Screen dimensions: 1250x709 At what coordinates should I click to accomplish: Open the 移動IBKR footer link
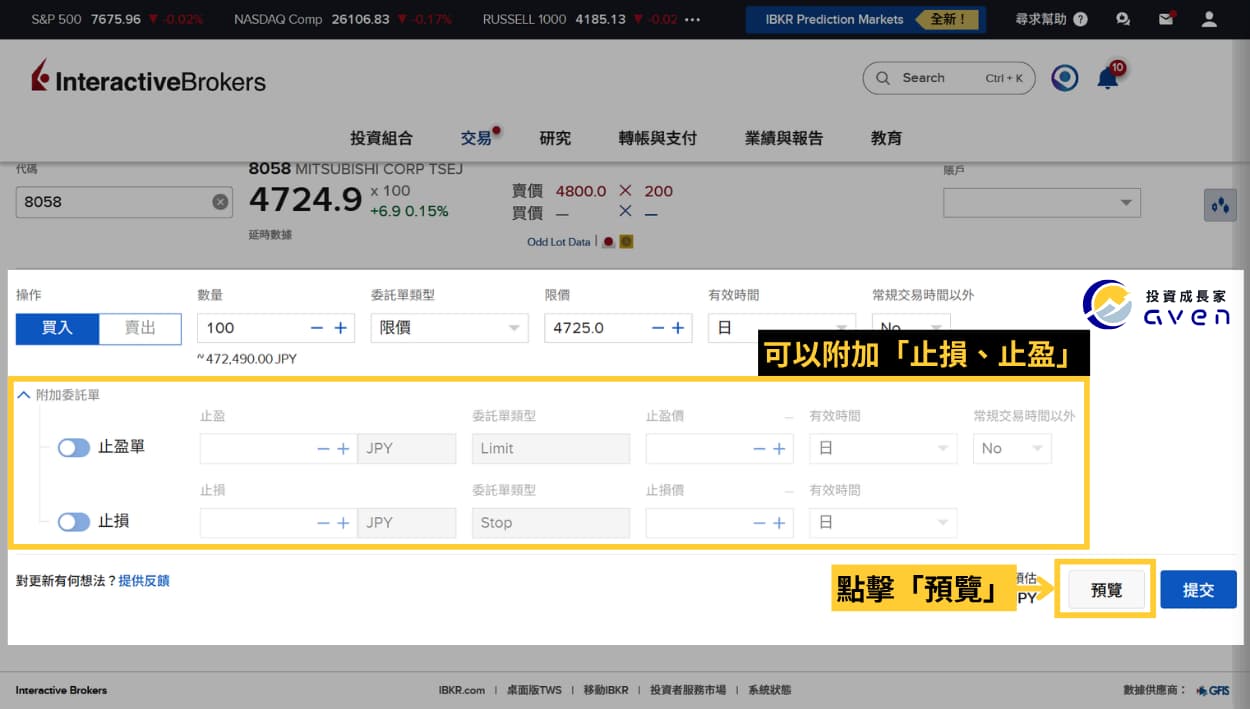[x=606, y=690]
